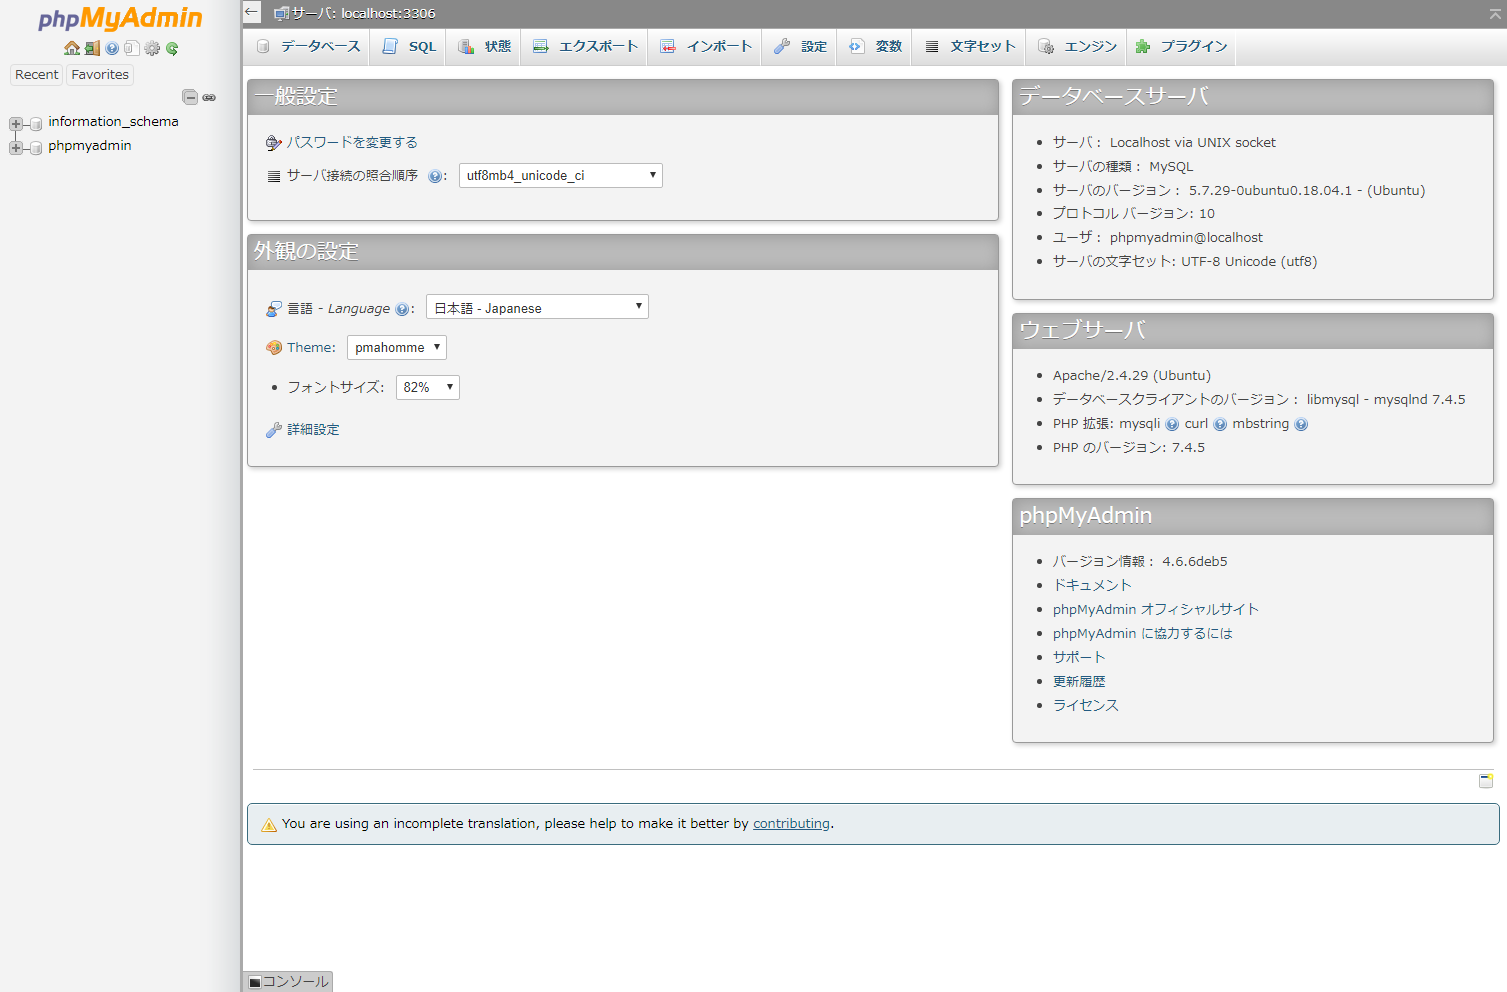Open the コンソール console bar
This screenshot has height=992, width=1507.
pos(288,982)
